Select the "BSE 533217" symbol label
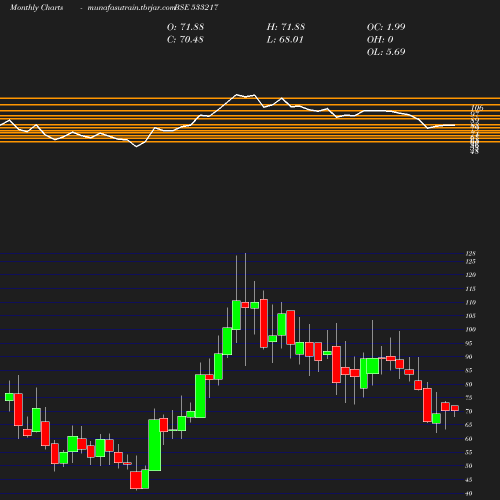 [196, 7]
